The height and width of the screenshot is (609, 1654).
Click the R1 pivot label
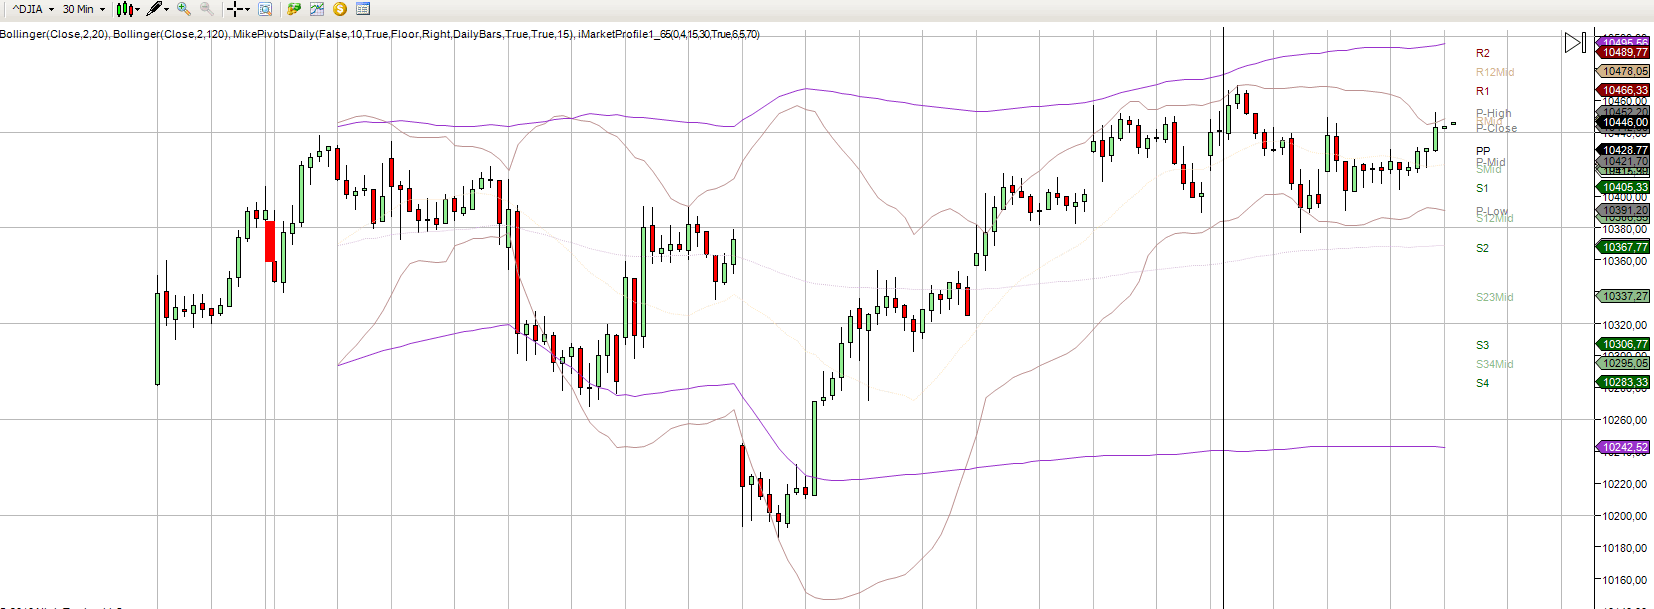pos(1482,91)
